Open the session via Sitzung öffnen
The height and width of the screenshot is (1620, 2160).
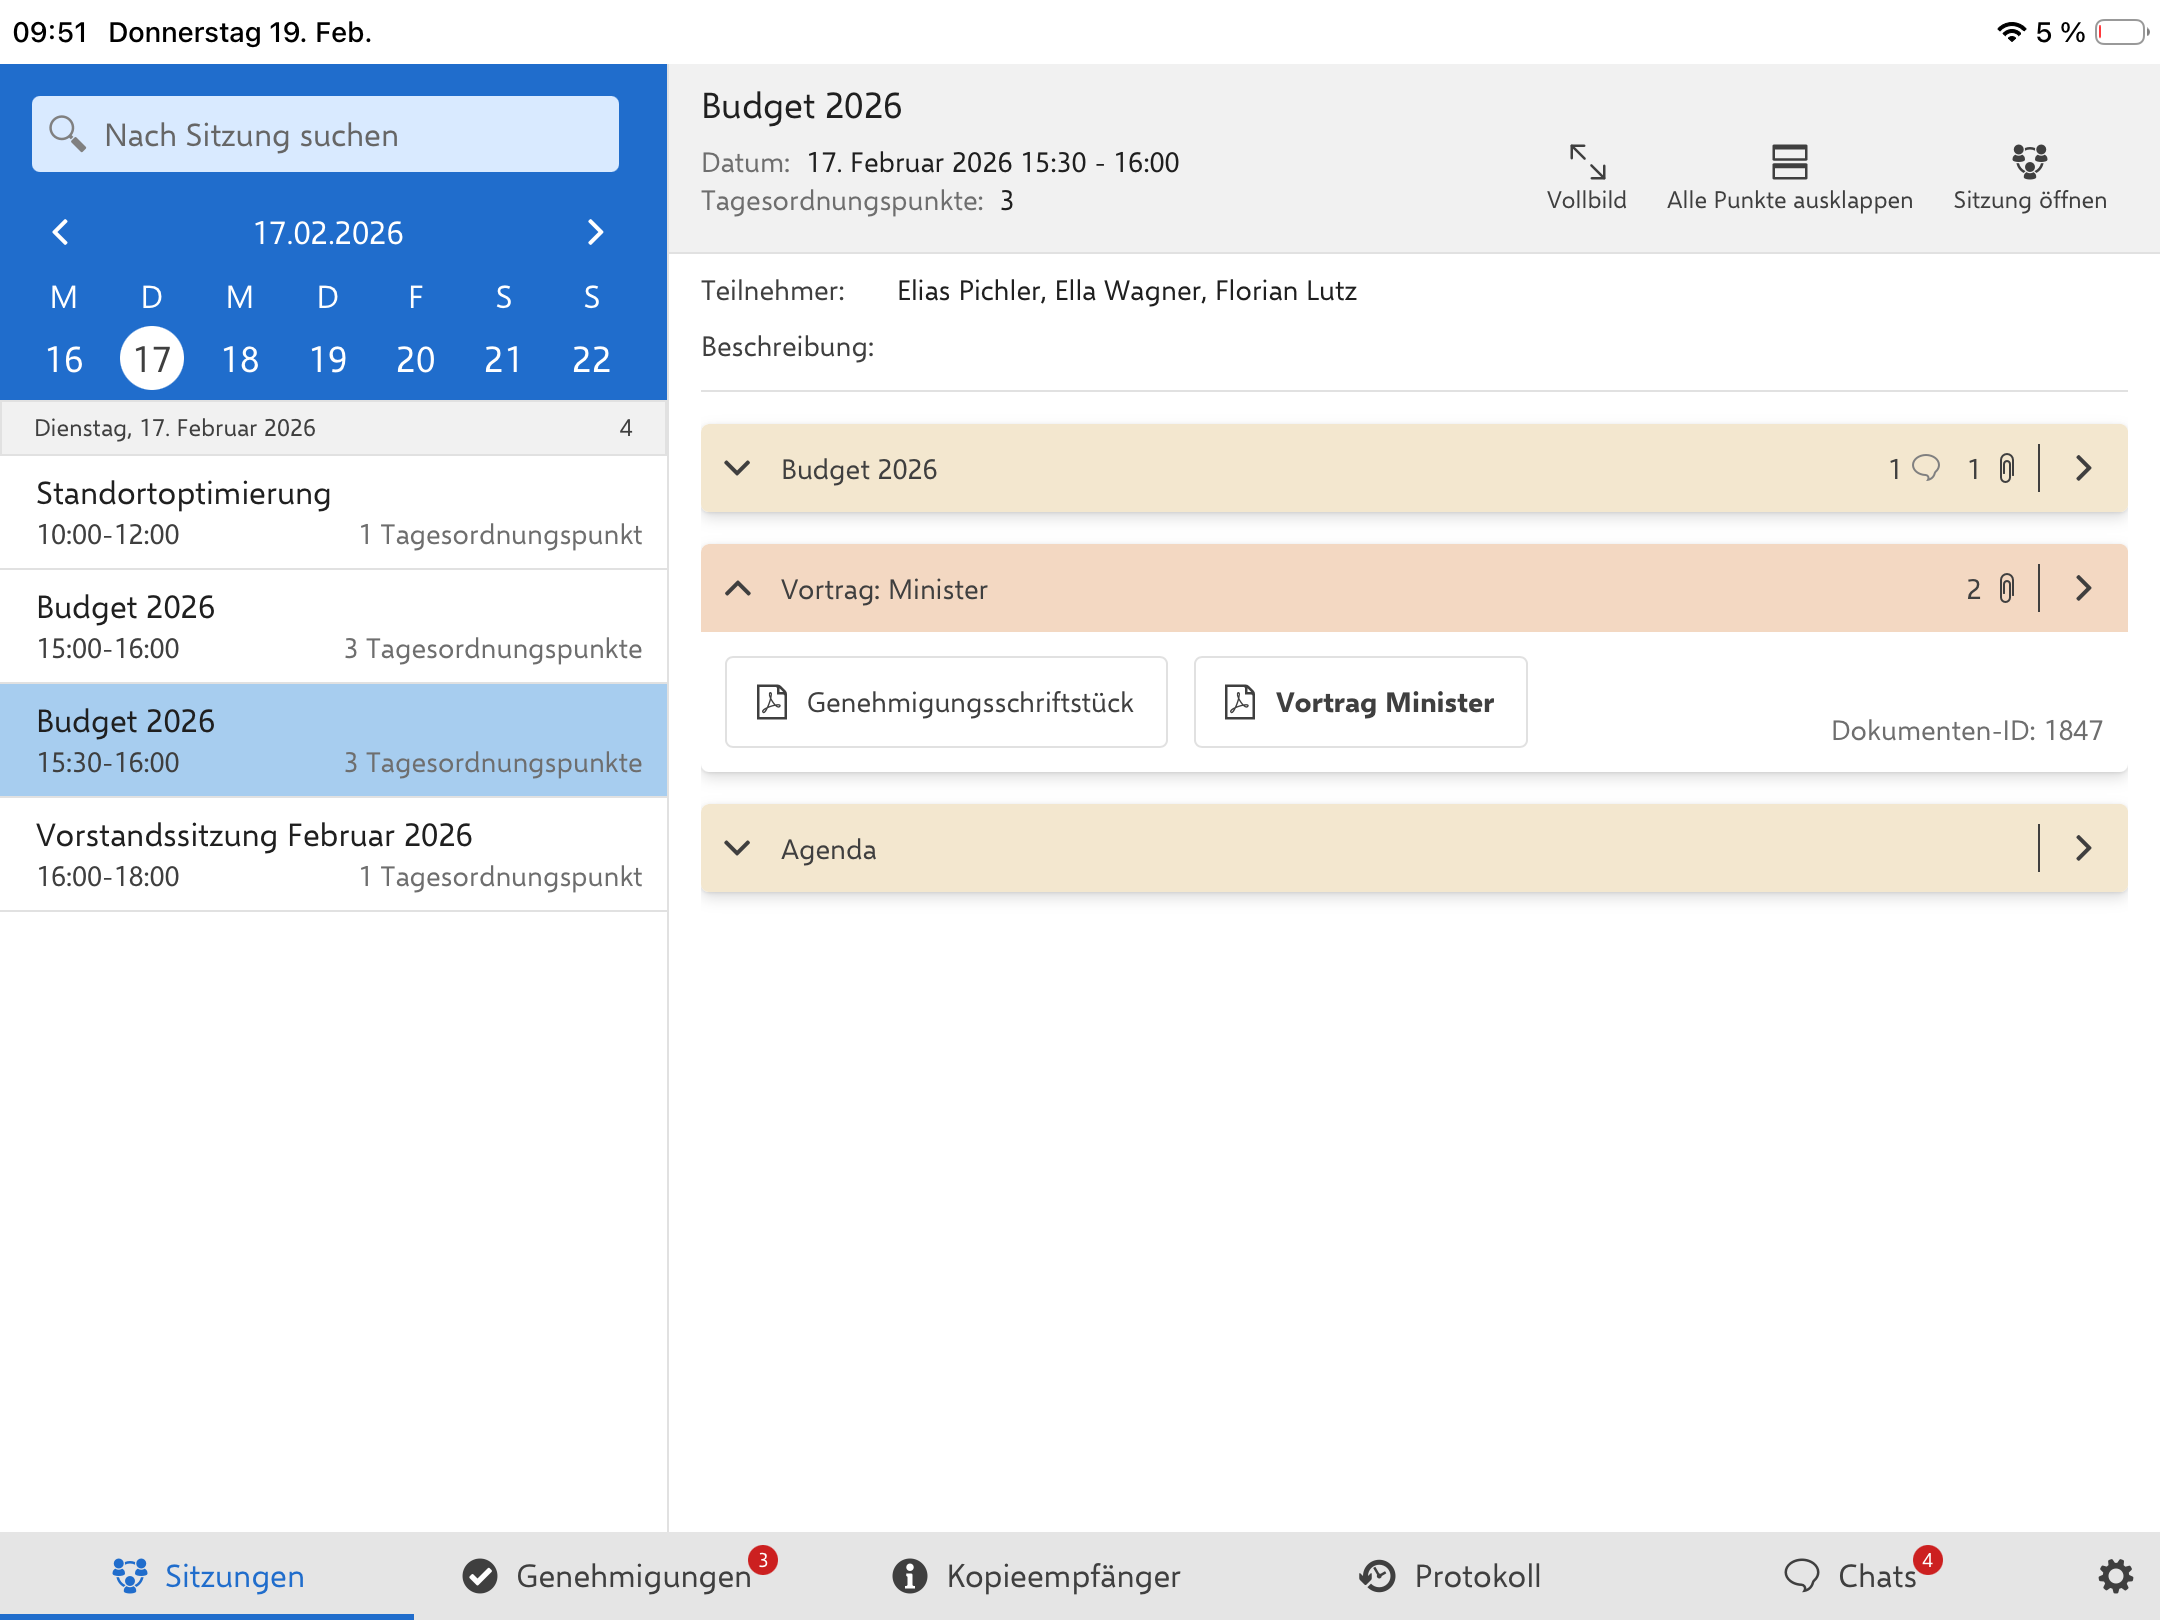[x=2029, y=162]
